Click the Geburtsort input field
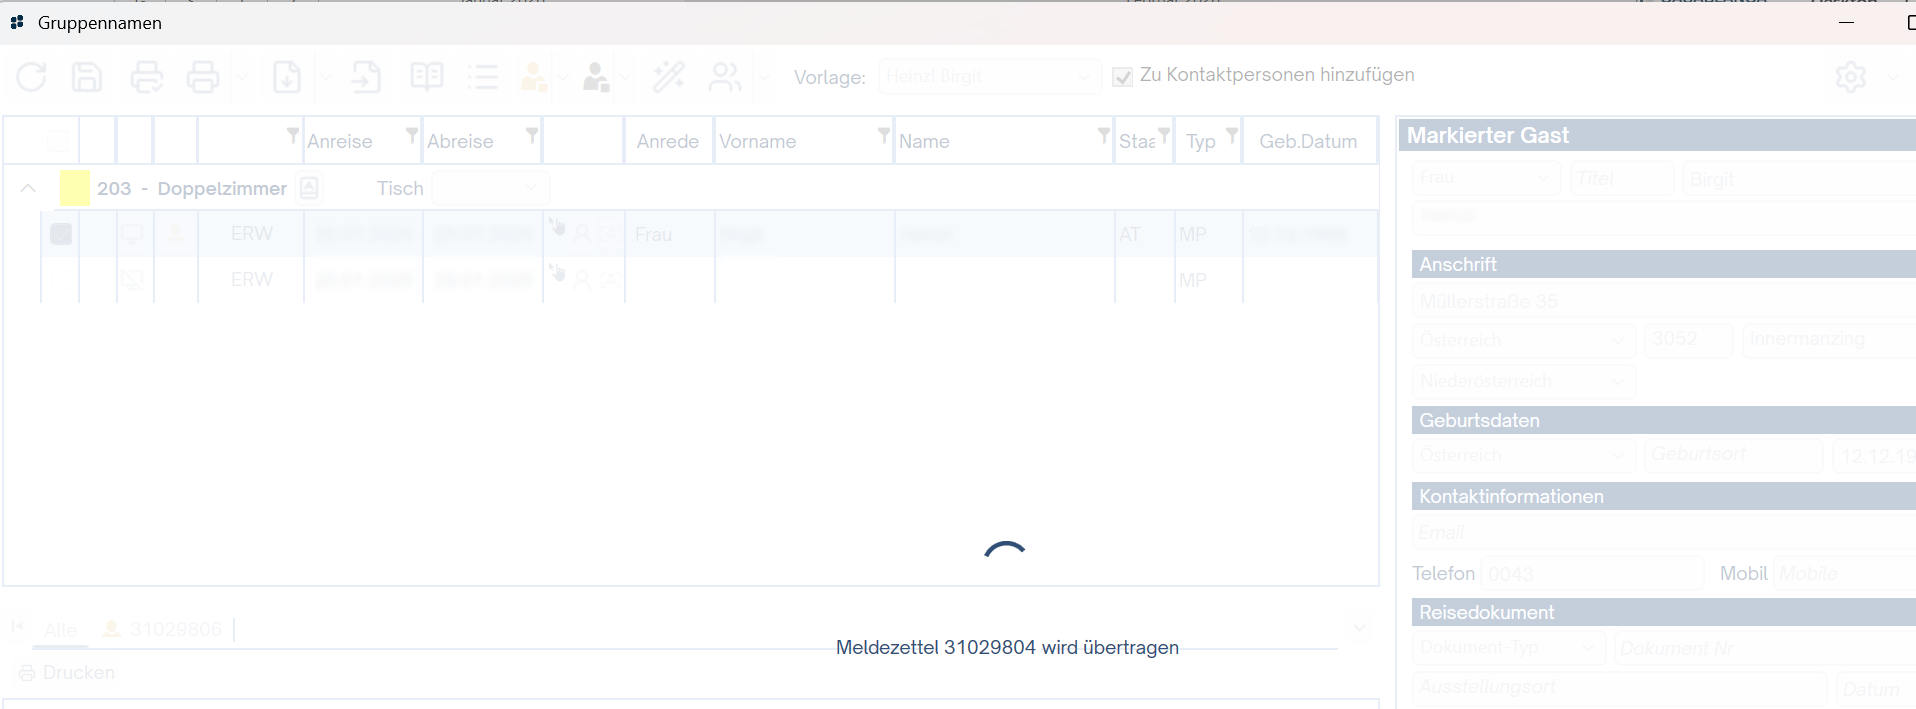Screen dimensions: 1916x709 (1734, 455)
